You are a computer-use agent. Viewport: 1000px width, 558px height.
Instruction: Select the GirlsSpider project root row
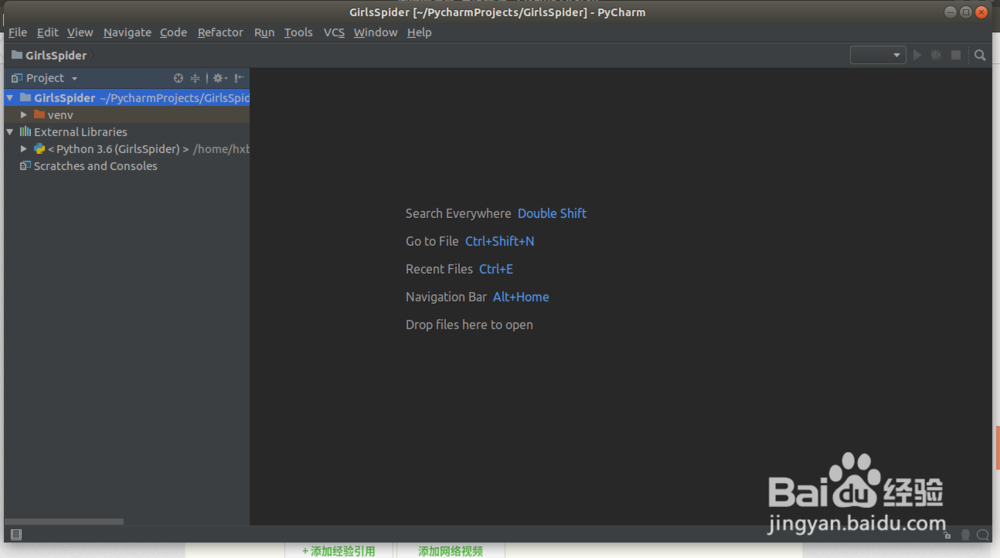click(127, 98)
